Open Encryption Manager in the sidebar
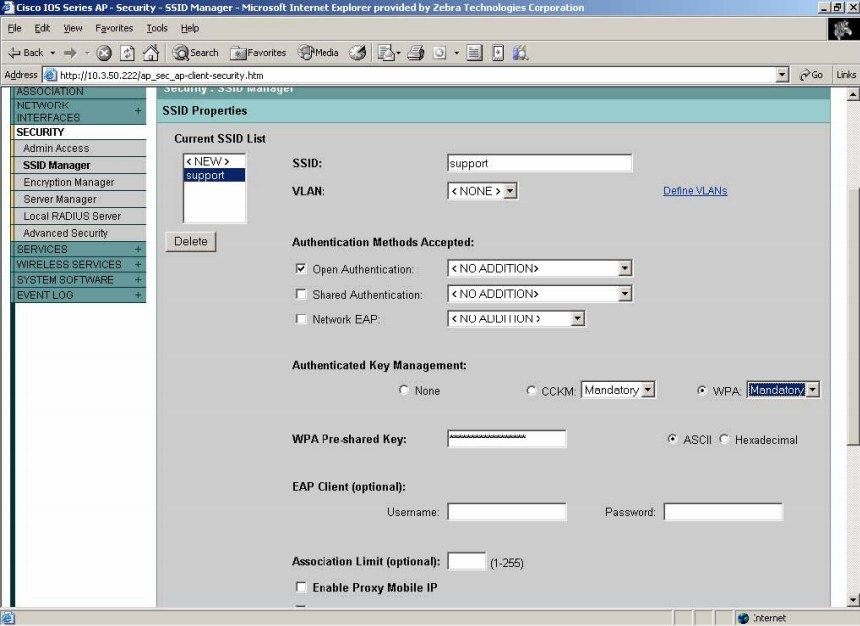The image size is (860, 626). (x=69, y=182)
